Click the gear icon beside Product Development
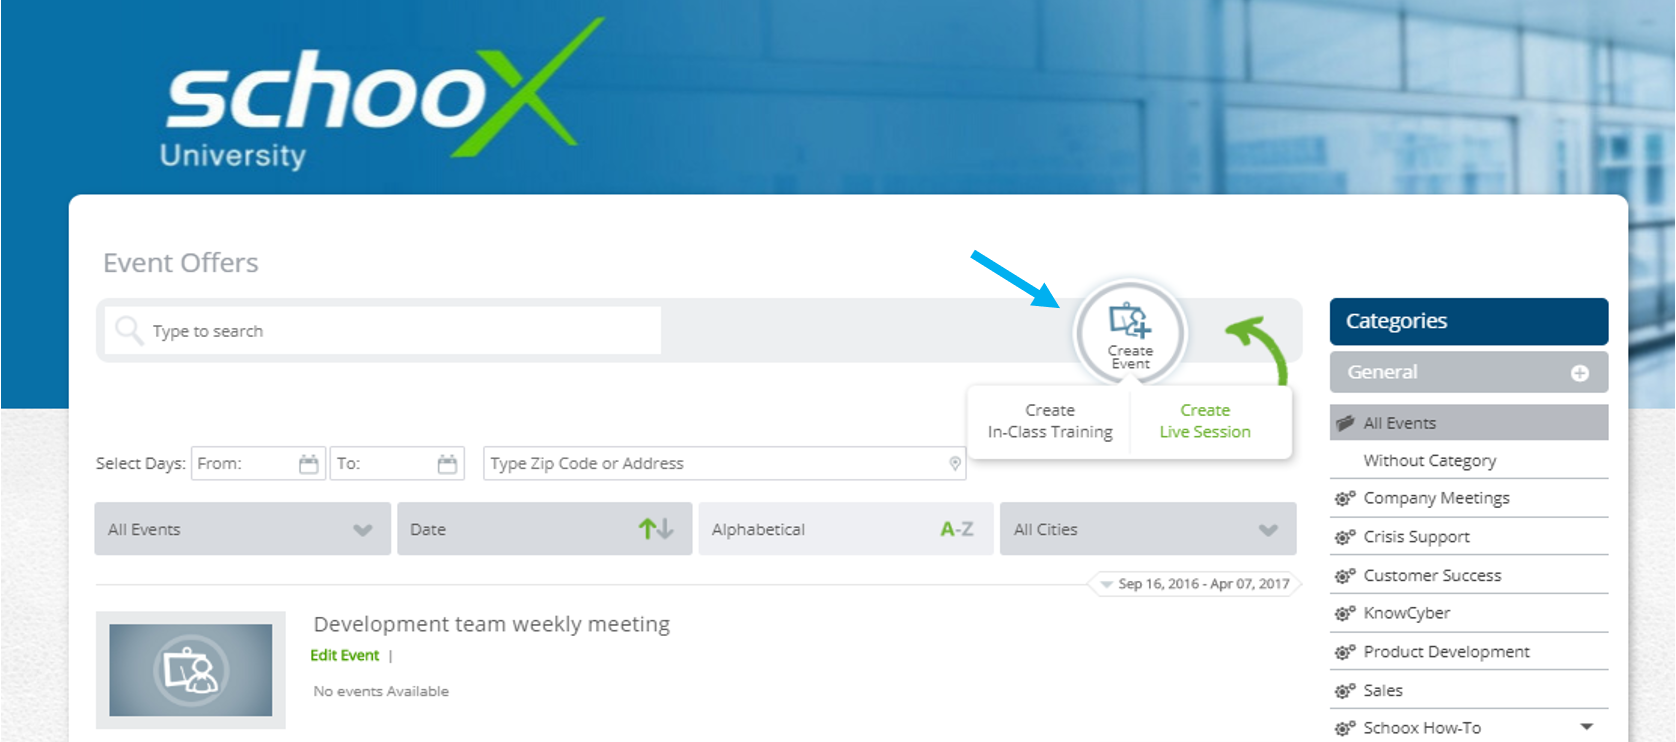This screenshot has width=1676, height=742. (x=1345, y=652)
